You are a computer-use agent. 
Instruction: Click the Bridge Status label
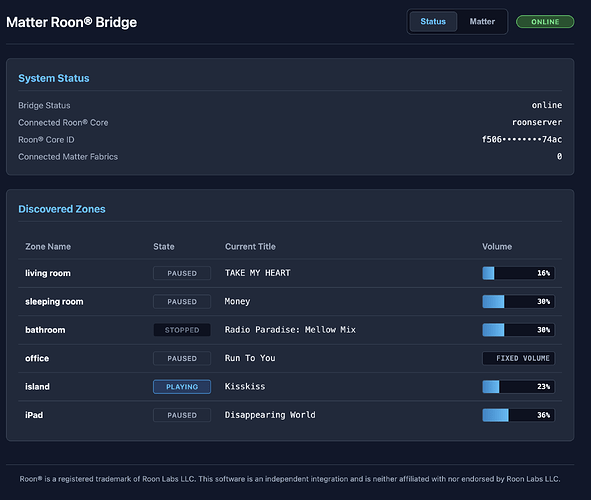tap(44, 106)
